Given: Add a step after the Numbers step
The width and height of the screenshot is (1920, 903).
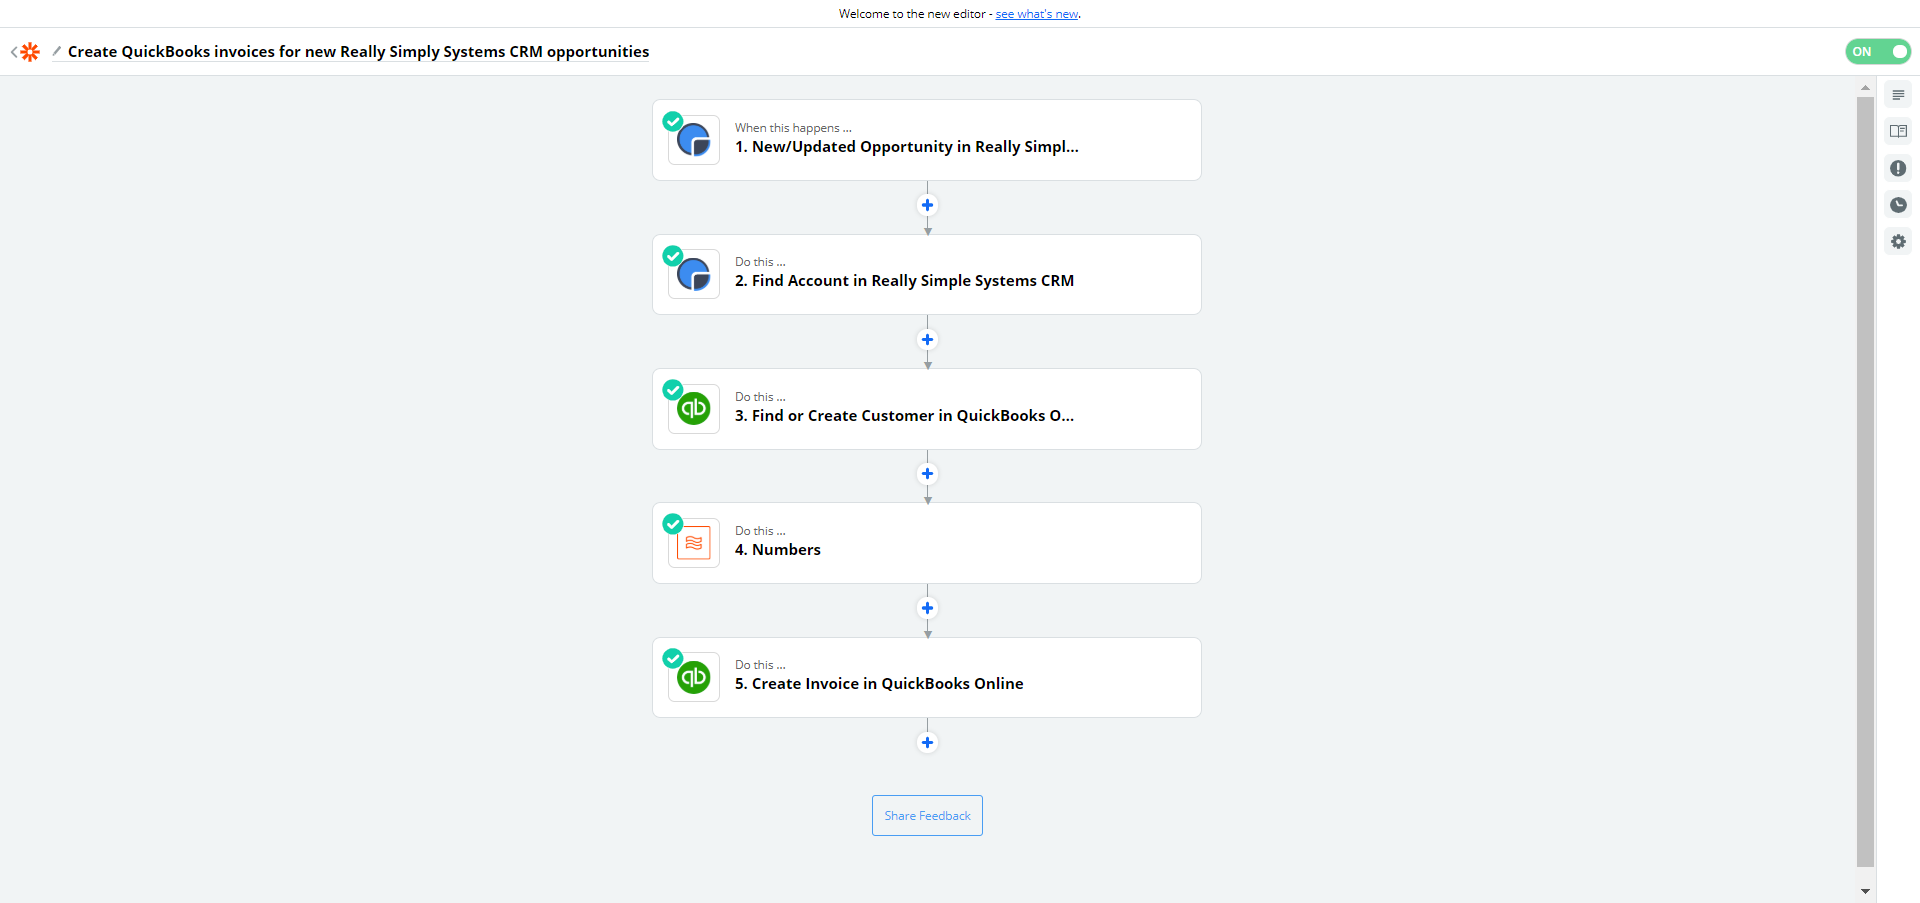Looking at the screenshot, I should (927, 608).
